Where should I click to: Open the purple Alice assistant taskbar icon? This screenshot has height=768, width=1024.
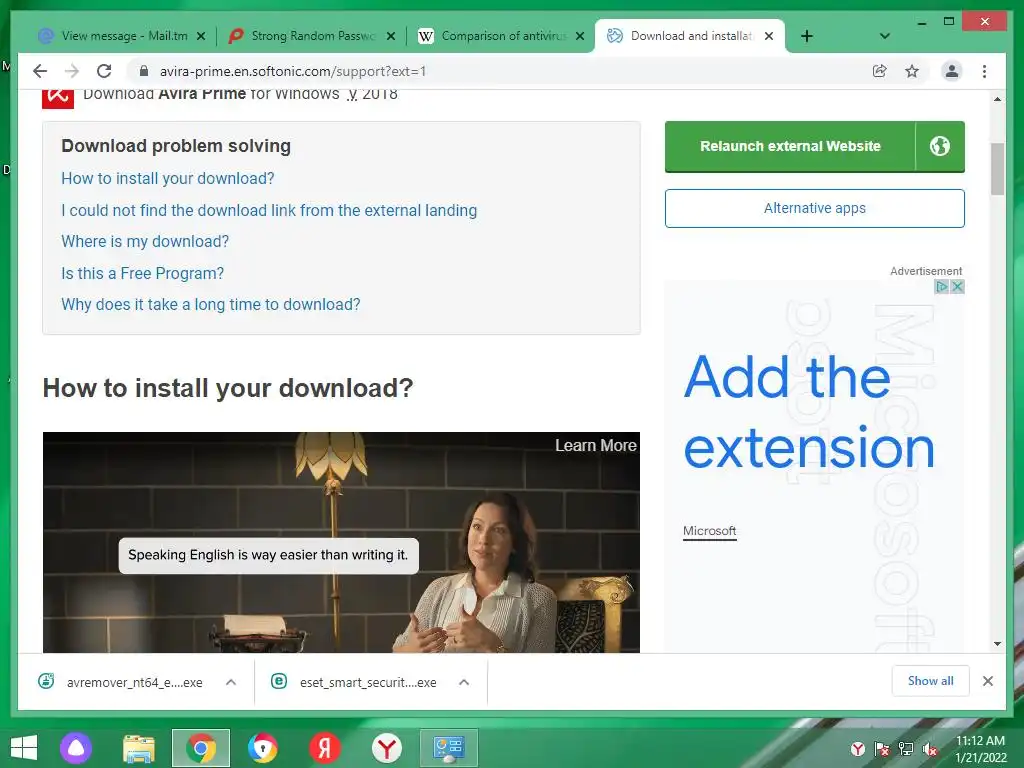pos(76,748)
